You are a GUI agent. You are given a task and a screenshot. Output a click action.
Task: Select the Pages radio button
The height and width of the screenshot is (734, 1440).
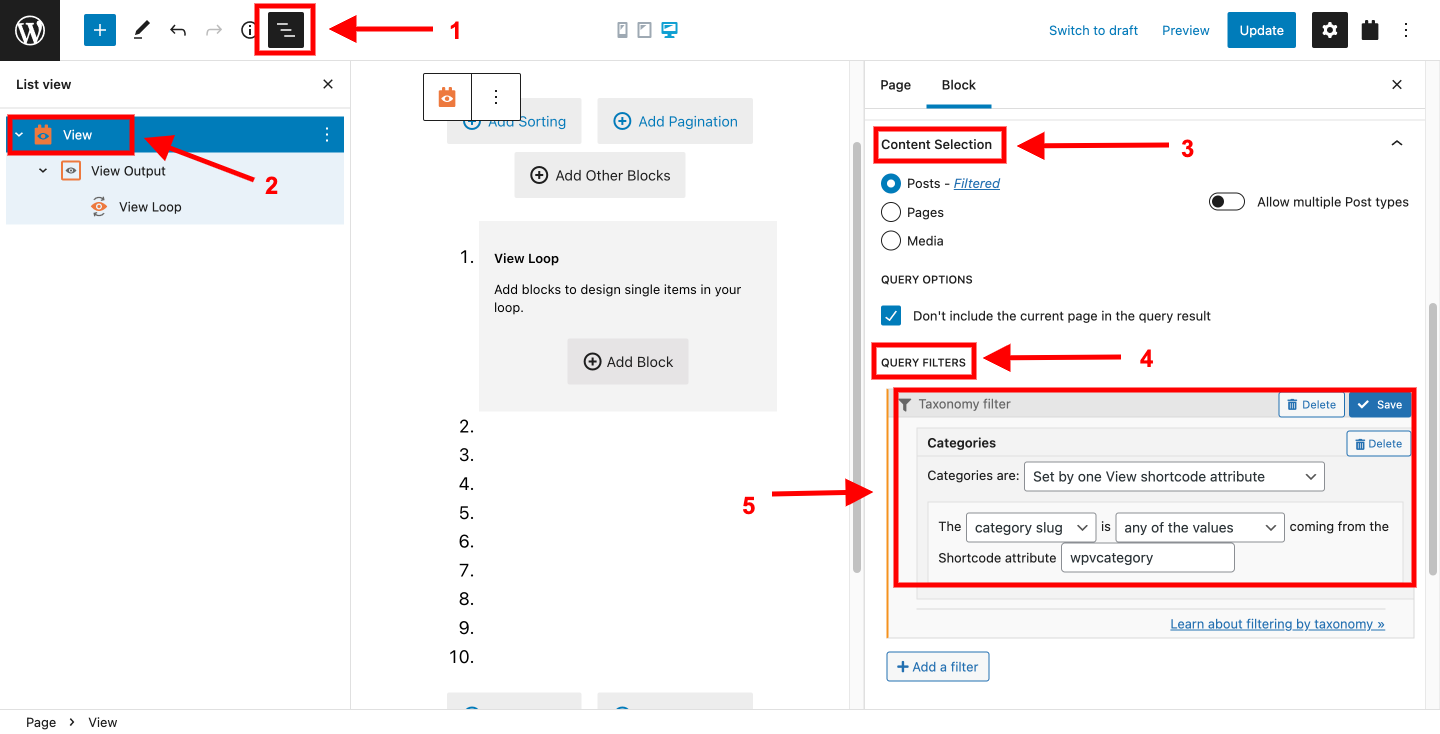(891, 212)
